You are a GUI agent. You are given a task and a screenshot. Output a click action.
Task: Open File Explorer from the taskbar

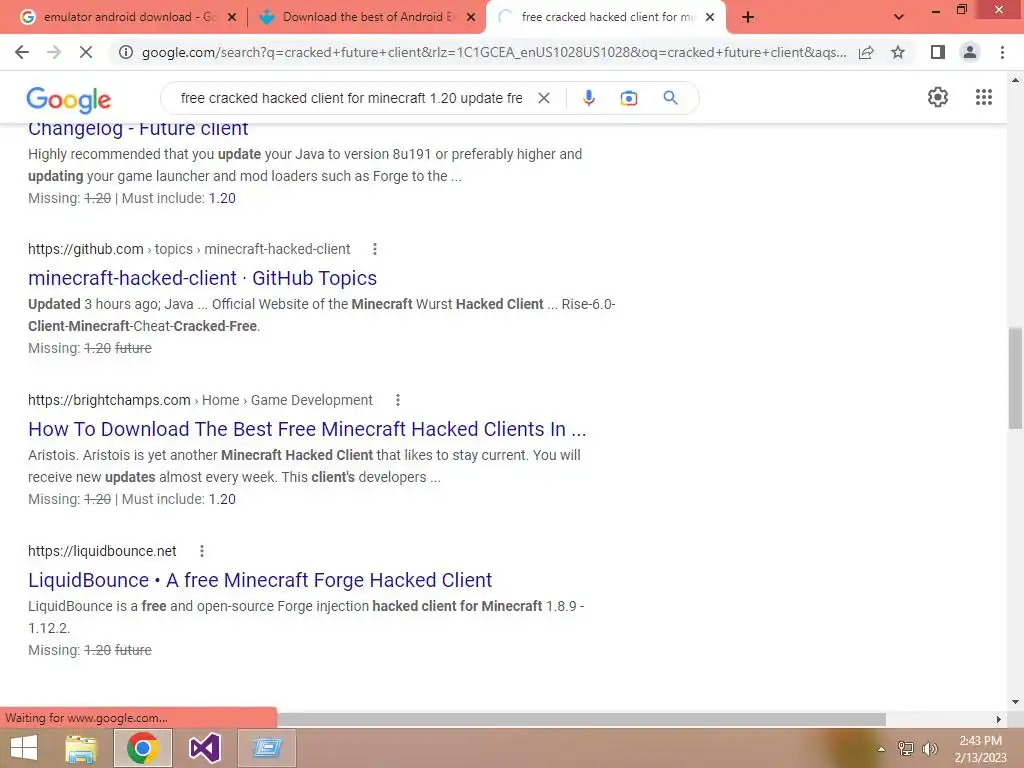(x=81, y=748)
